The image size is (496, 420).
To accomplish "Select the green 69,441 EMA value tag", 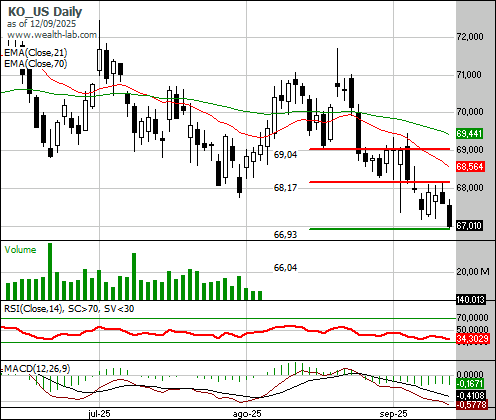I will point(469,134).
